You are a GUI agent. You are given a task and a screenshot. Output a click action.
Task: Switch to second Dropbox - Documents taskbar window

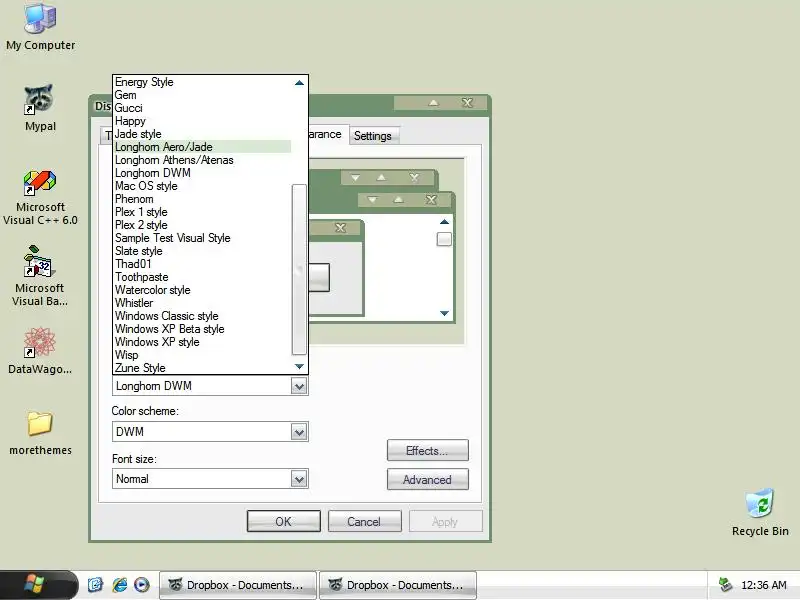(398, 585)
